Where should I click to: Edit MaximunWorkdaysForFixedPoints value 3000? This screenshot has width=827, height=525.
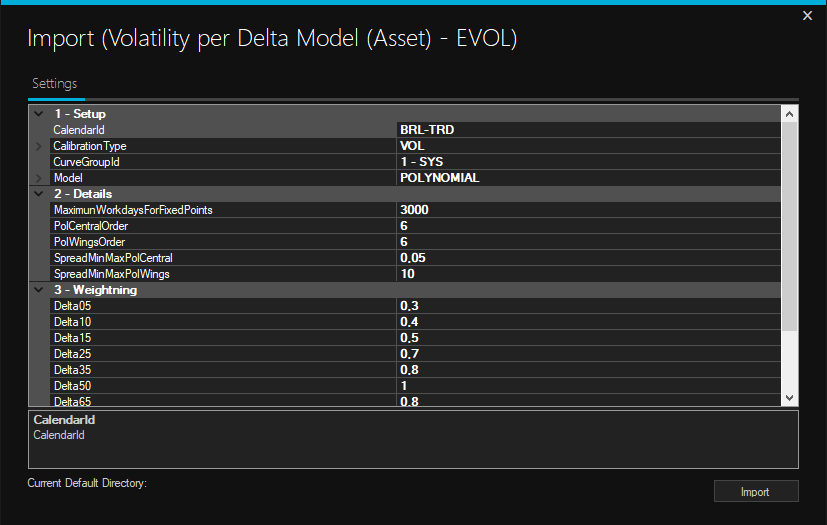(x=587, y=210)
